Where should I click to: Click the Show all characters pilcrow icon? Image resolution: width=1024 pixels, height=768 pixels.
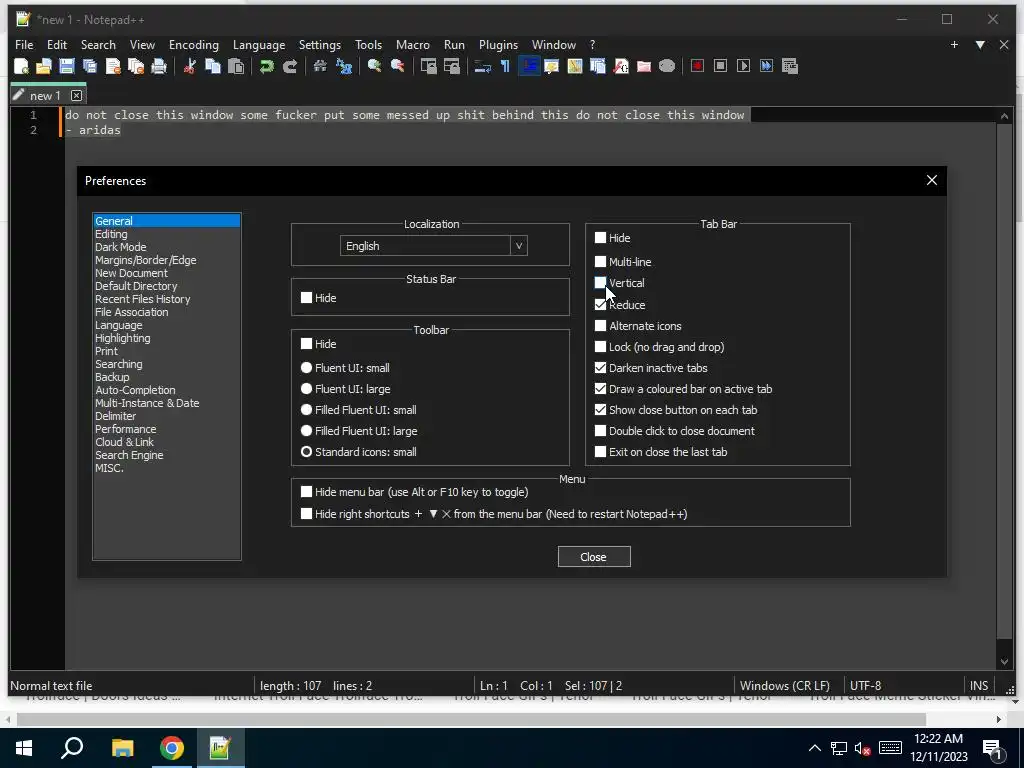tap(505, 66)
